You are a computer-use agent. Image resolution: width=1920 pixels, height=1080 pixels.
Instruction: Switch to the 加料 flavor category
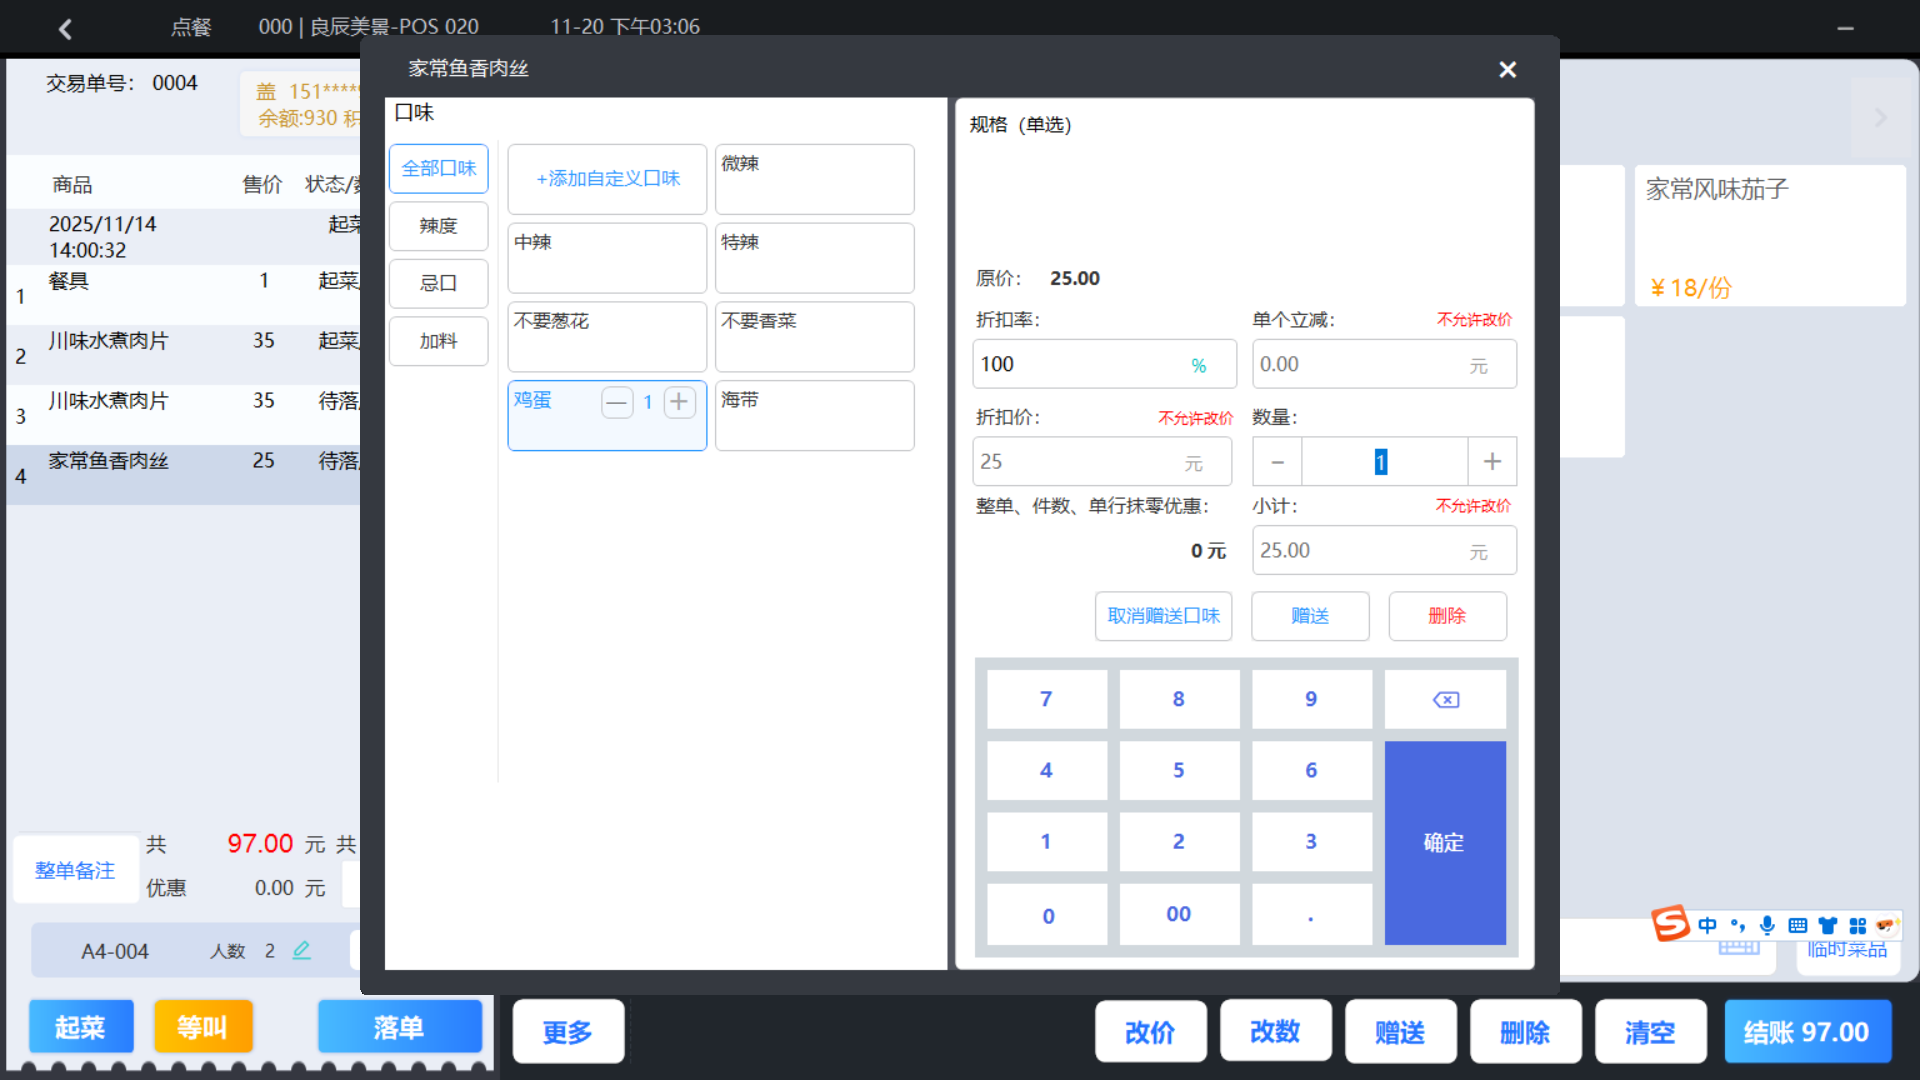click(438, 341)
